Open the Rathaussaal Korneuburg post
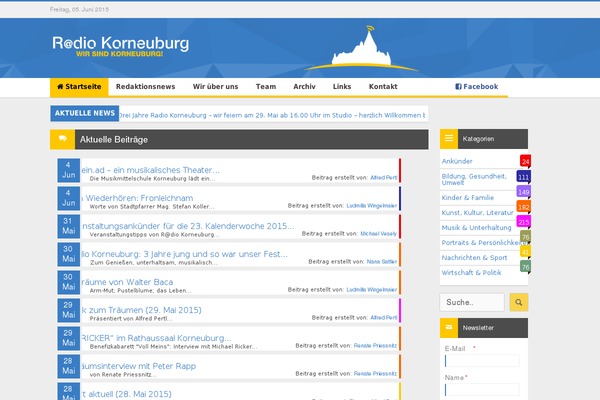 click(x=156, y=338)
